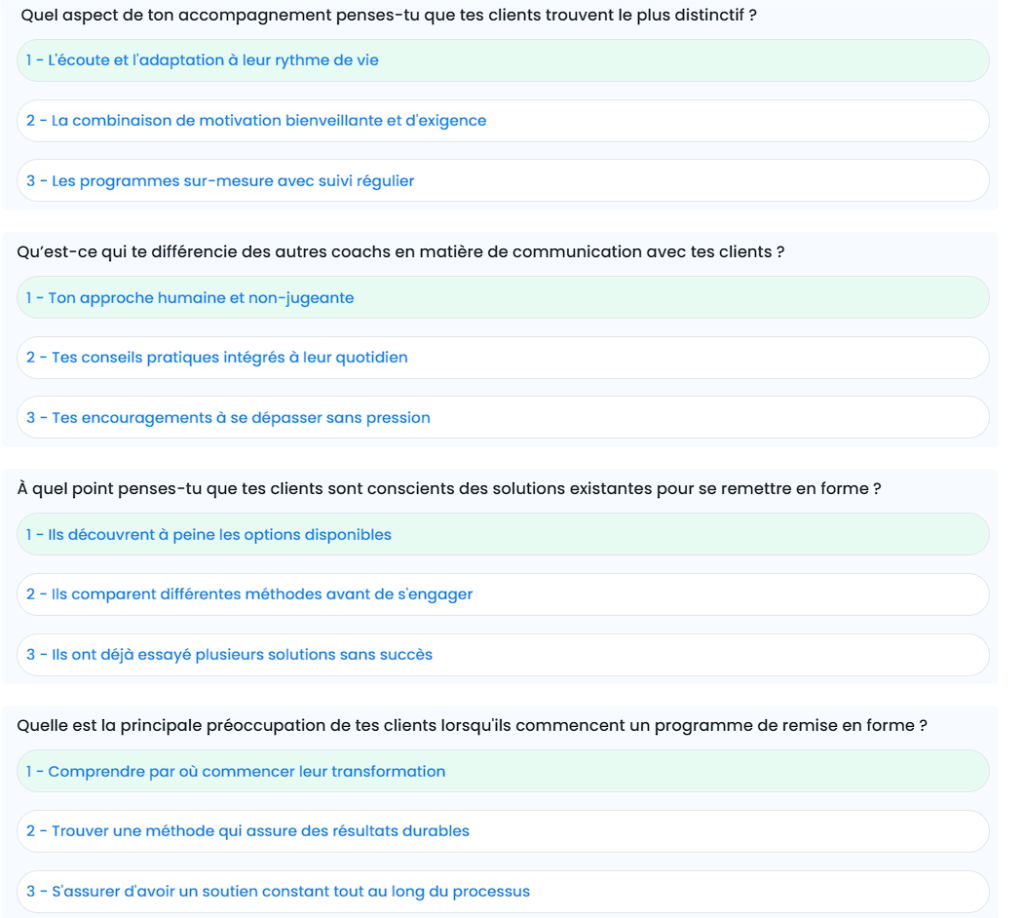Click question text "Quel aspect de ton accompagnement"
This screenshot has width=1024, height=918.
(x=389, y=15)
